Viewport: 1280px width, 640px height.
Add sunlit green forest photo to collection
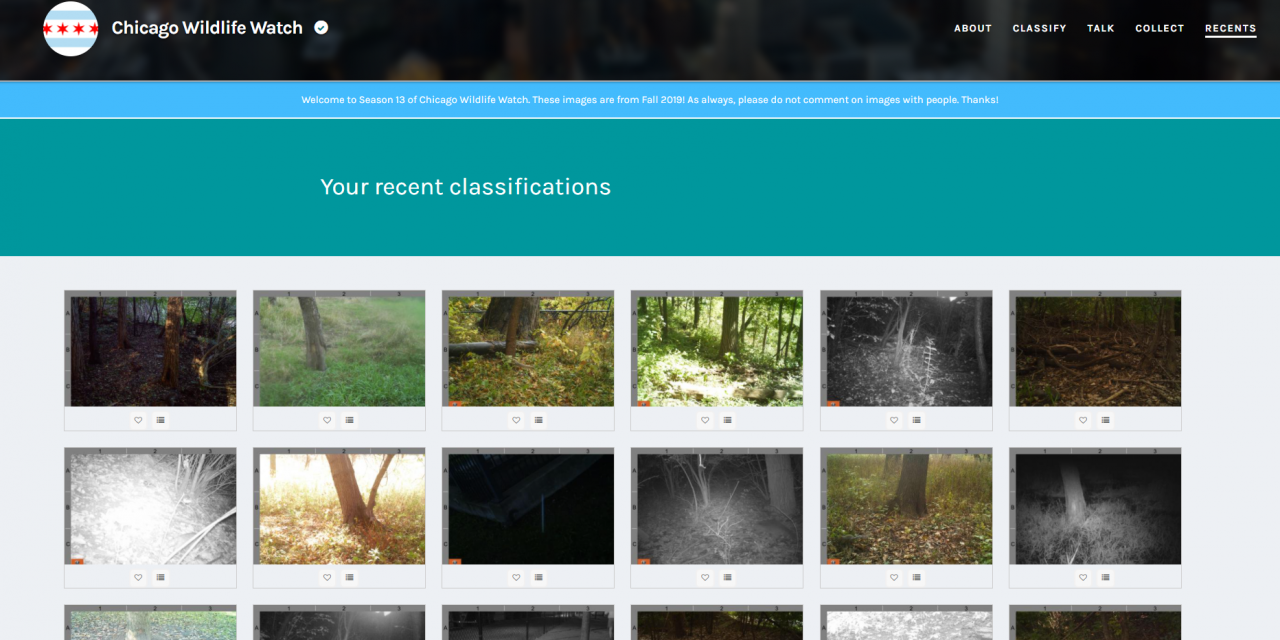pos(727,420)
